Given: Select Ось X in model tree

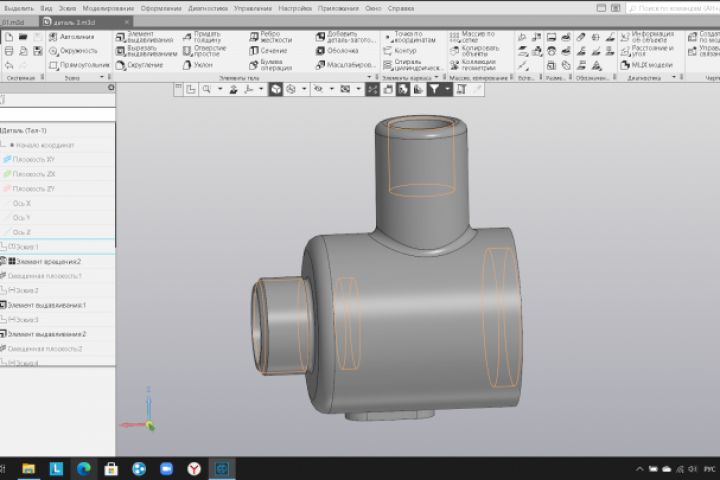Looking at the screenshot, I should [x=22, y=203].
